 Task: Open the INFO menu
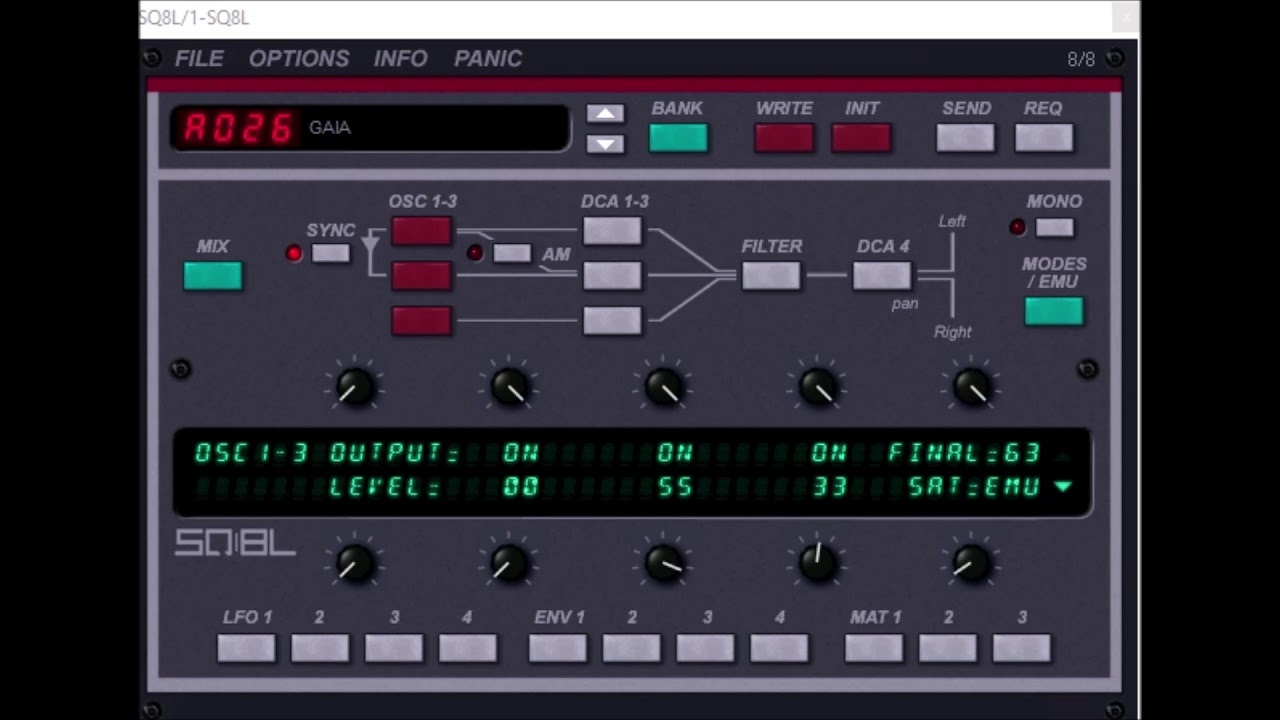401,59
